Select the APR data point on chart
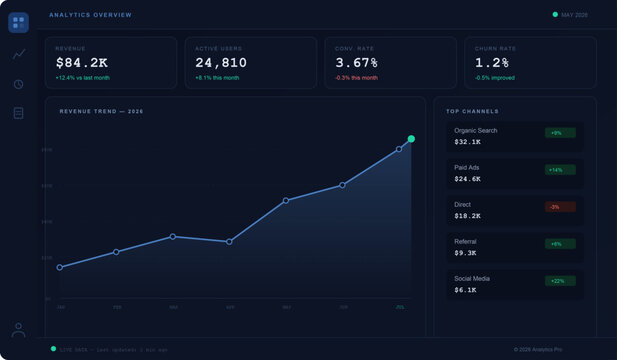The width and height of the screenshot is (617, 360). click(x=229, y=242)
